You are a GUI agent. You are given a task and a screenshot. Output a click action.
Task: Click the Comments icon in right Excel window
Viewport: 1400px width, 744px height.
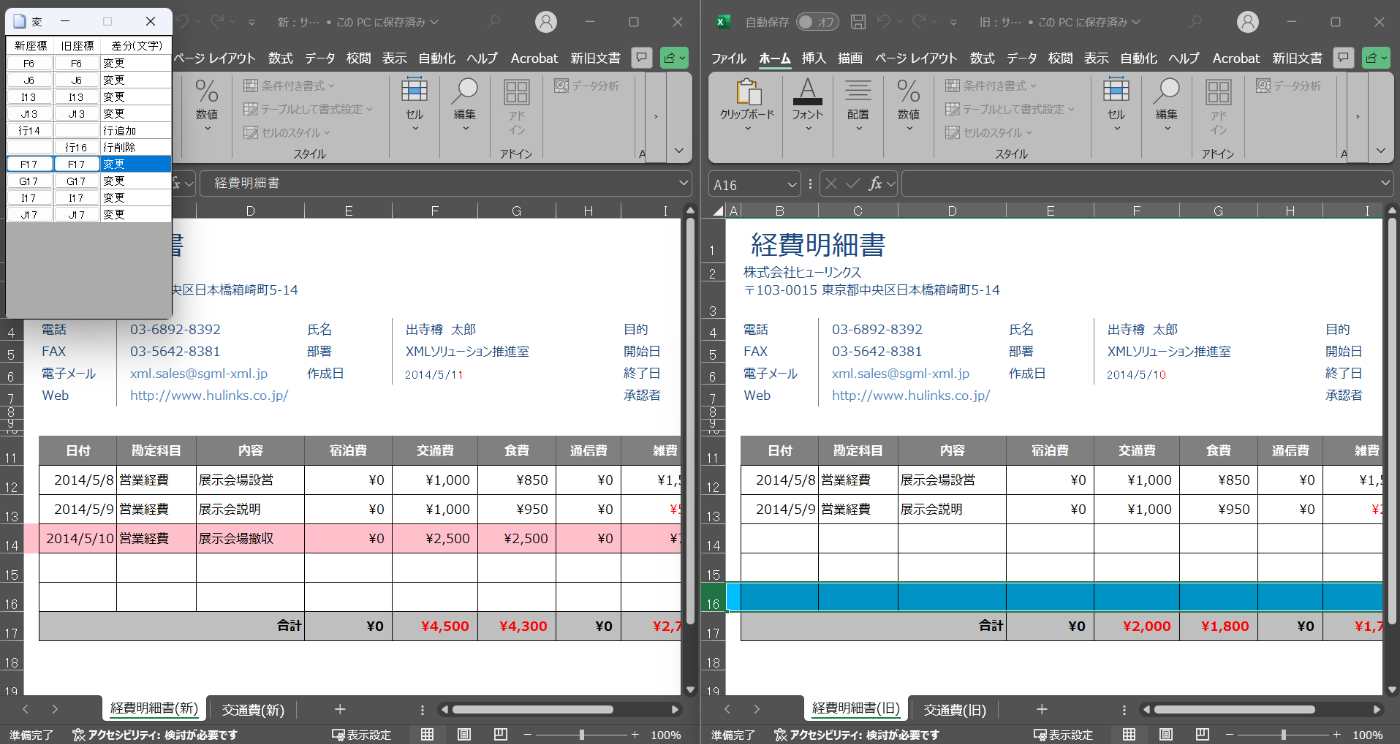click(x=1343, y=58)
